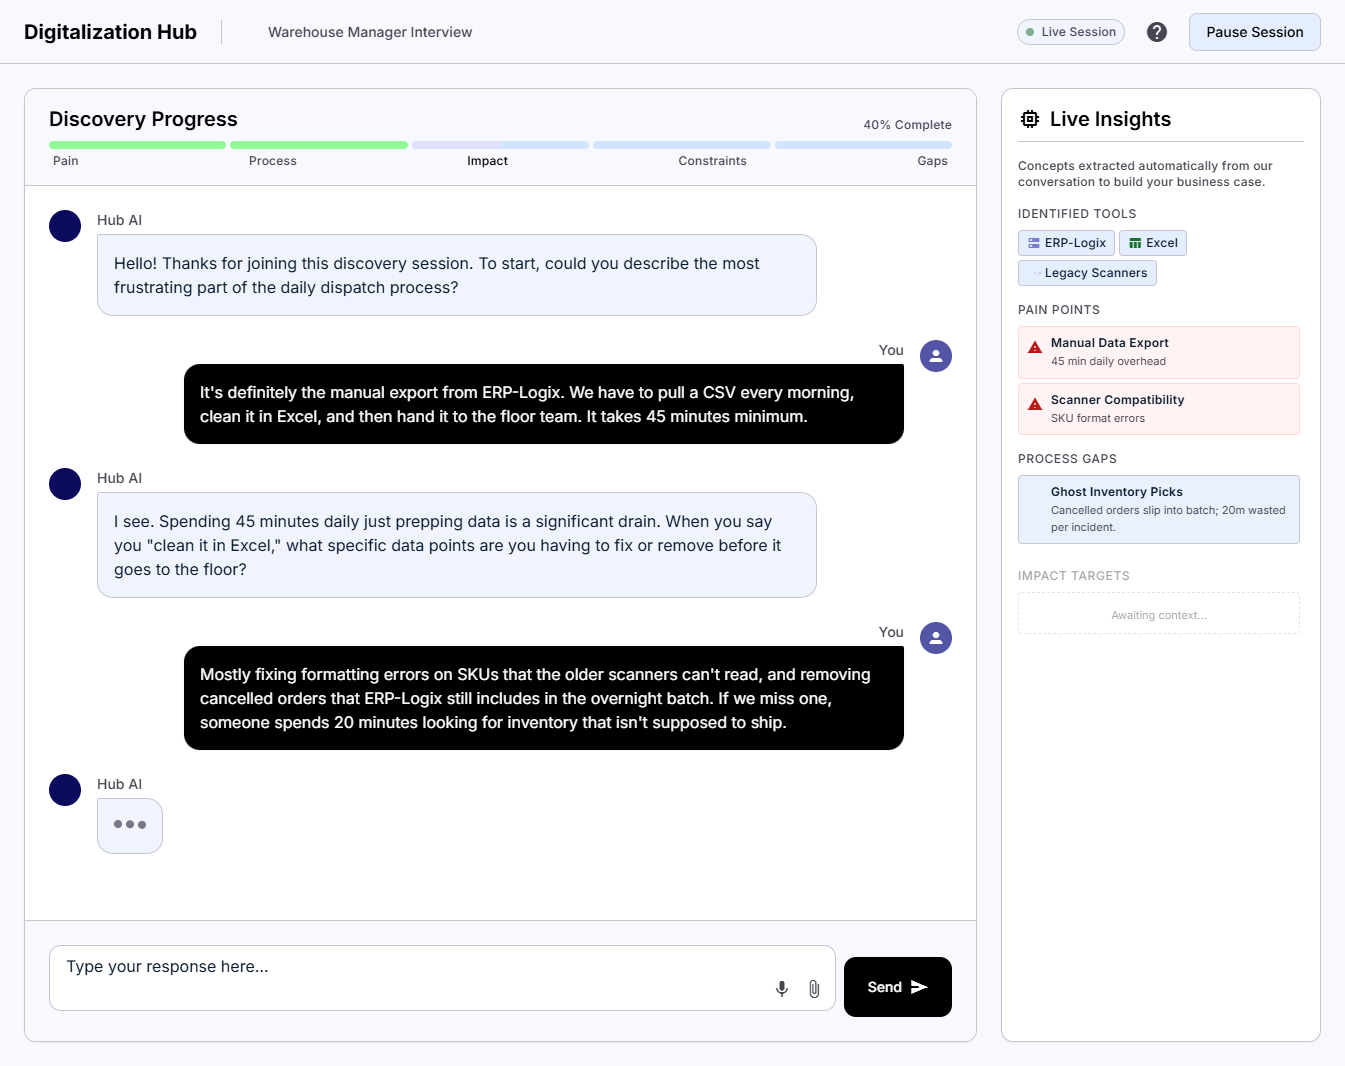
Task: Click the Warehouse Manager Interview subtitle
Action: (370, 32)
